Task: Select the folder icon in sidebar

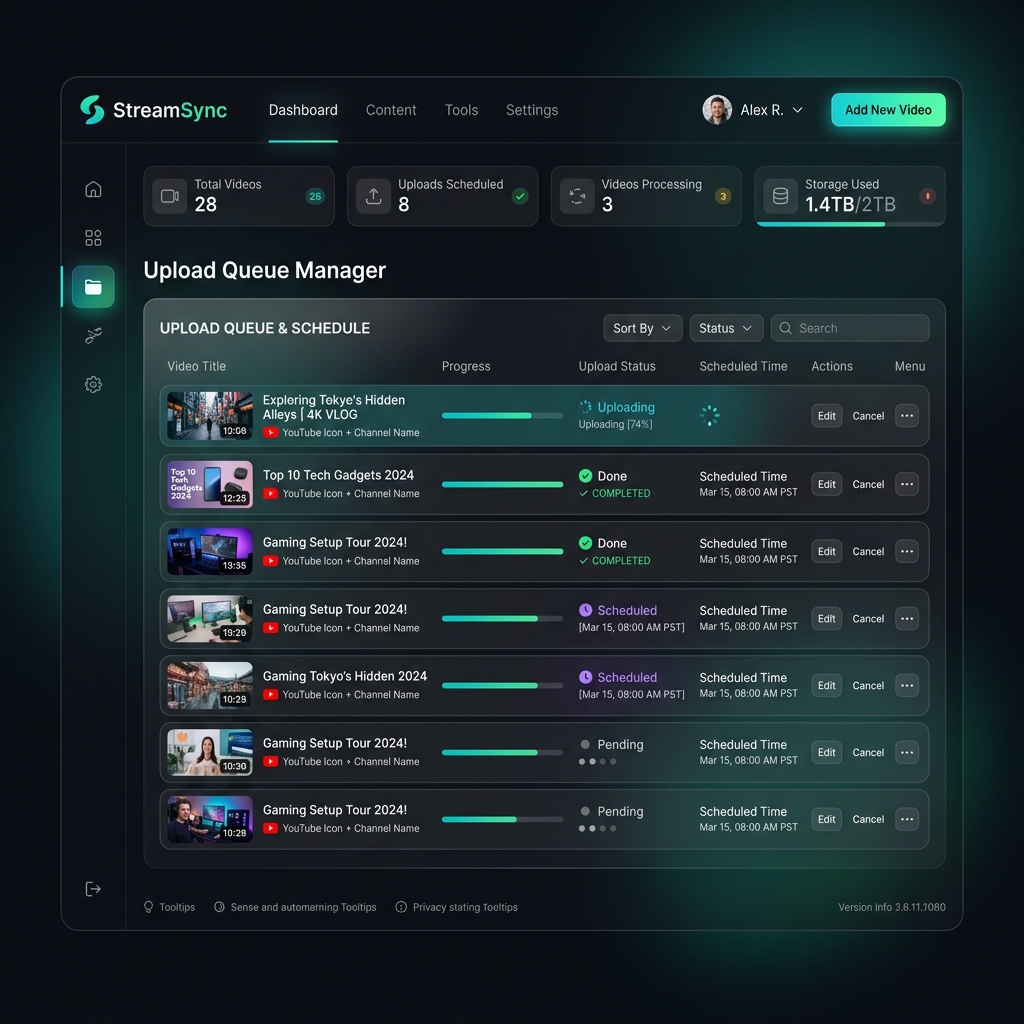Action: click(x=93, y=287)
